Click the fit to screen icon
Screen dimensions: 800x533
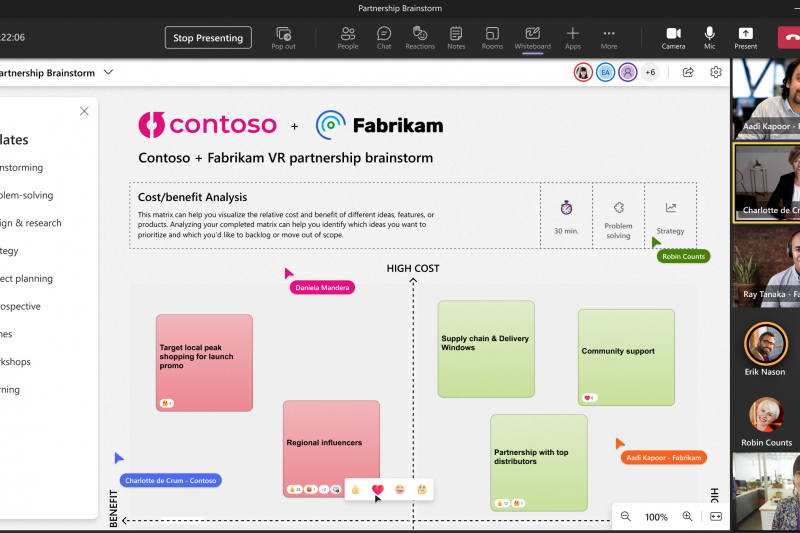pyautogui.click(x=716, y=516)
